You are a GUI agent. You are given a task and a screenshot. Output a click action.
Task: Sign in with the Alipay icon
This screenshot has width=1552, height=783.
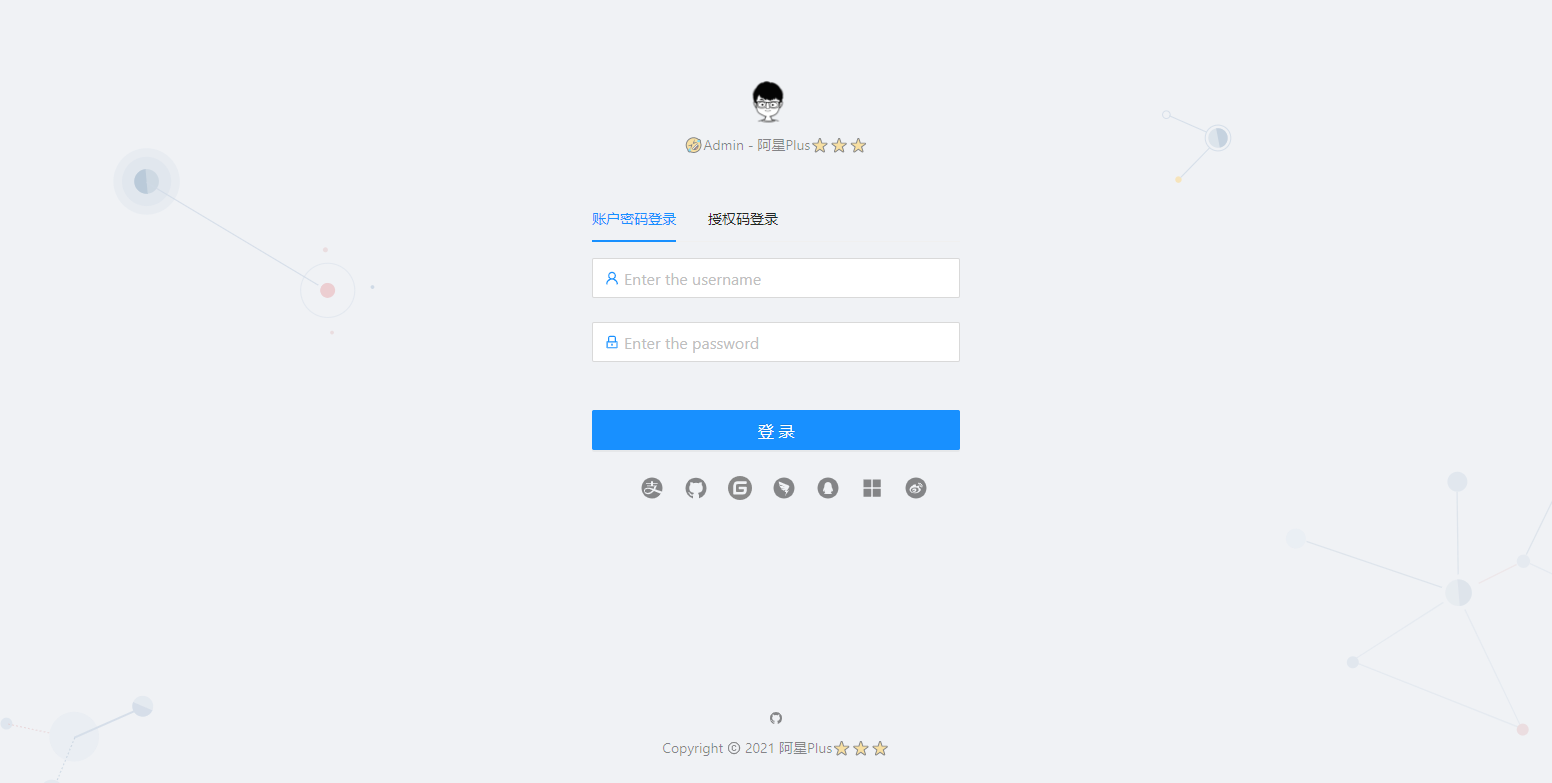652,488
